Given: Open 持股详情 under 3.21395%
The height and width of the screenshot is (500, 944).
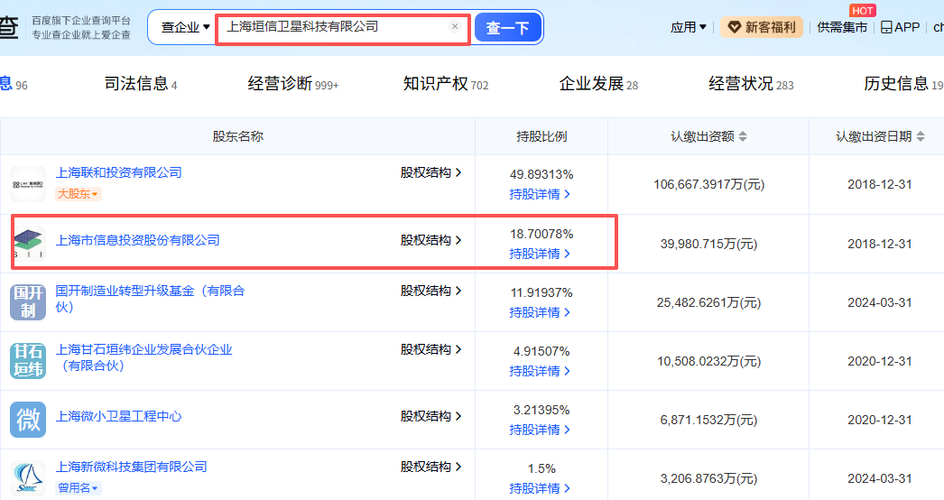Looking at the screenshot, I should coord(540,430).
